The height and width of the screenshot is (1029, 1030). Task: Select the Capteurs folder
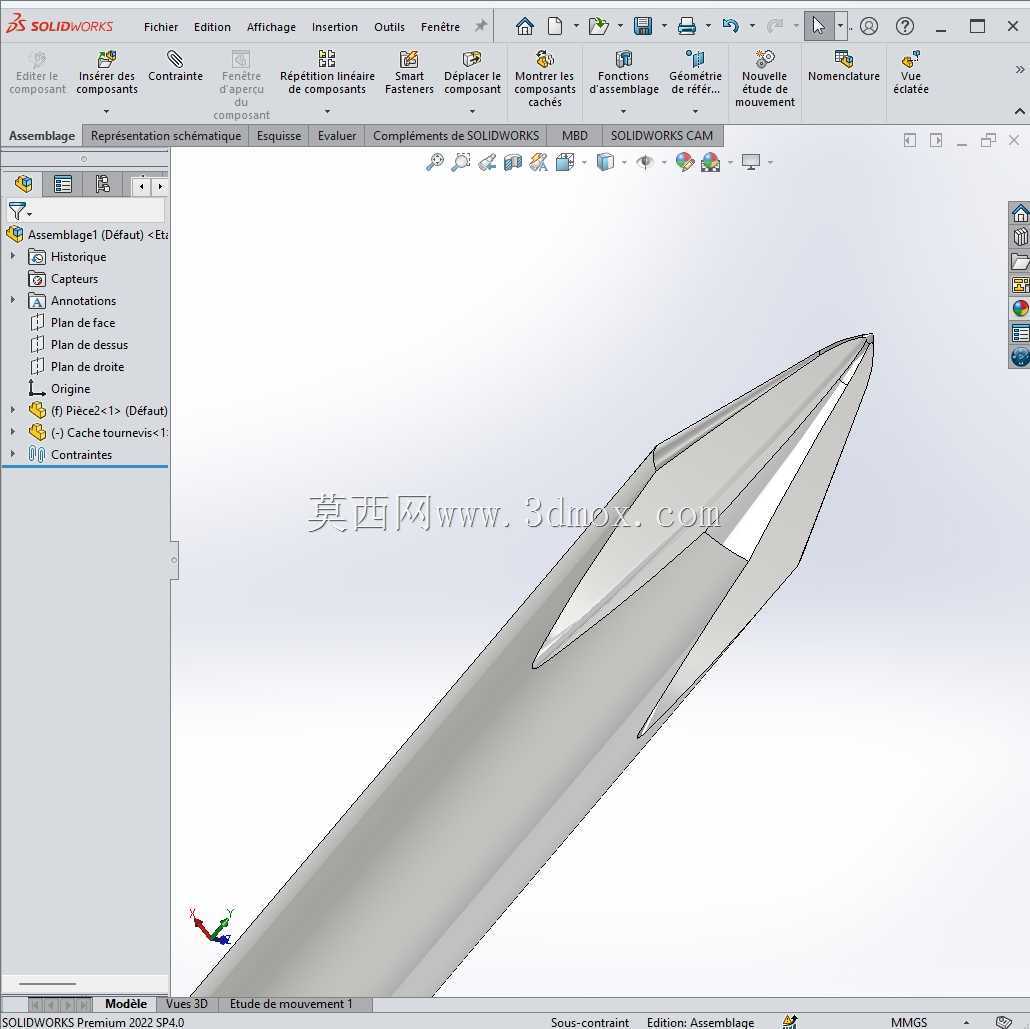(74, 279)
